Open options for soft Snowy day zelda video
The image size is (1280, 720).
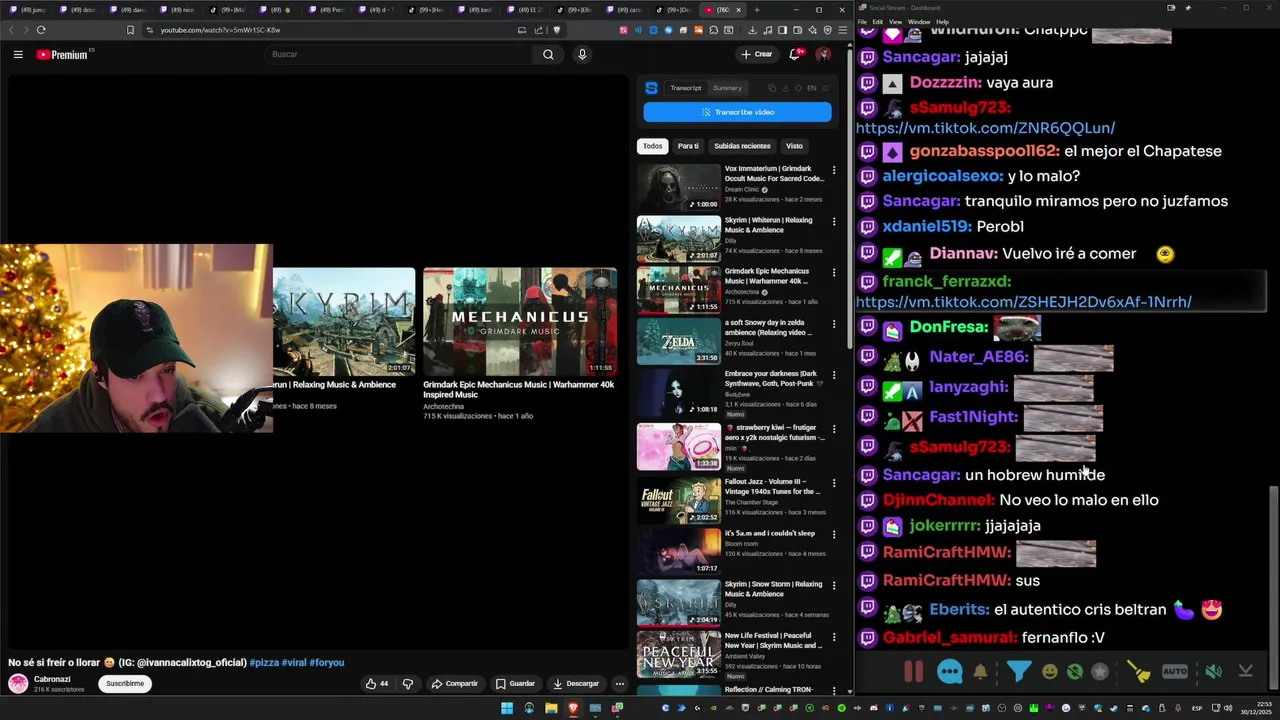[834, 324]
